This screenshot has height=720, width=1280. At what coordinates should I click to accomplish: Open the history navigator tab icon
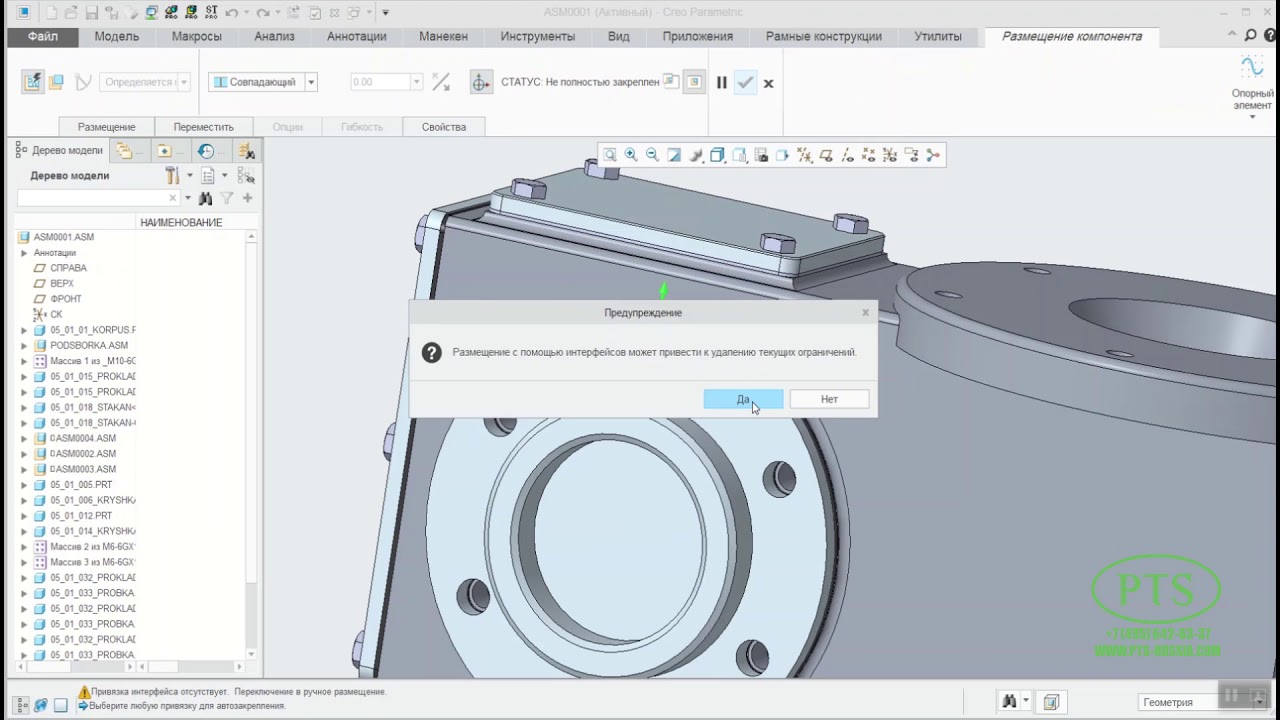[206, 151]
